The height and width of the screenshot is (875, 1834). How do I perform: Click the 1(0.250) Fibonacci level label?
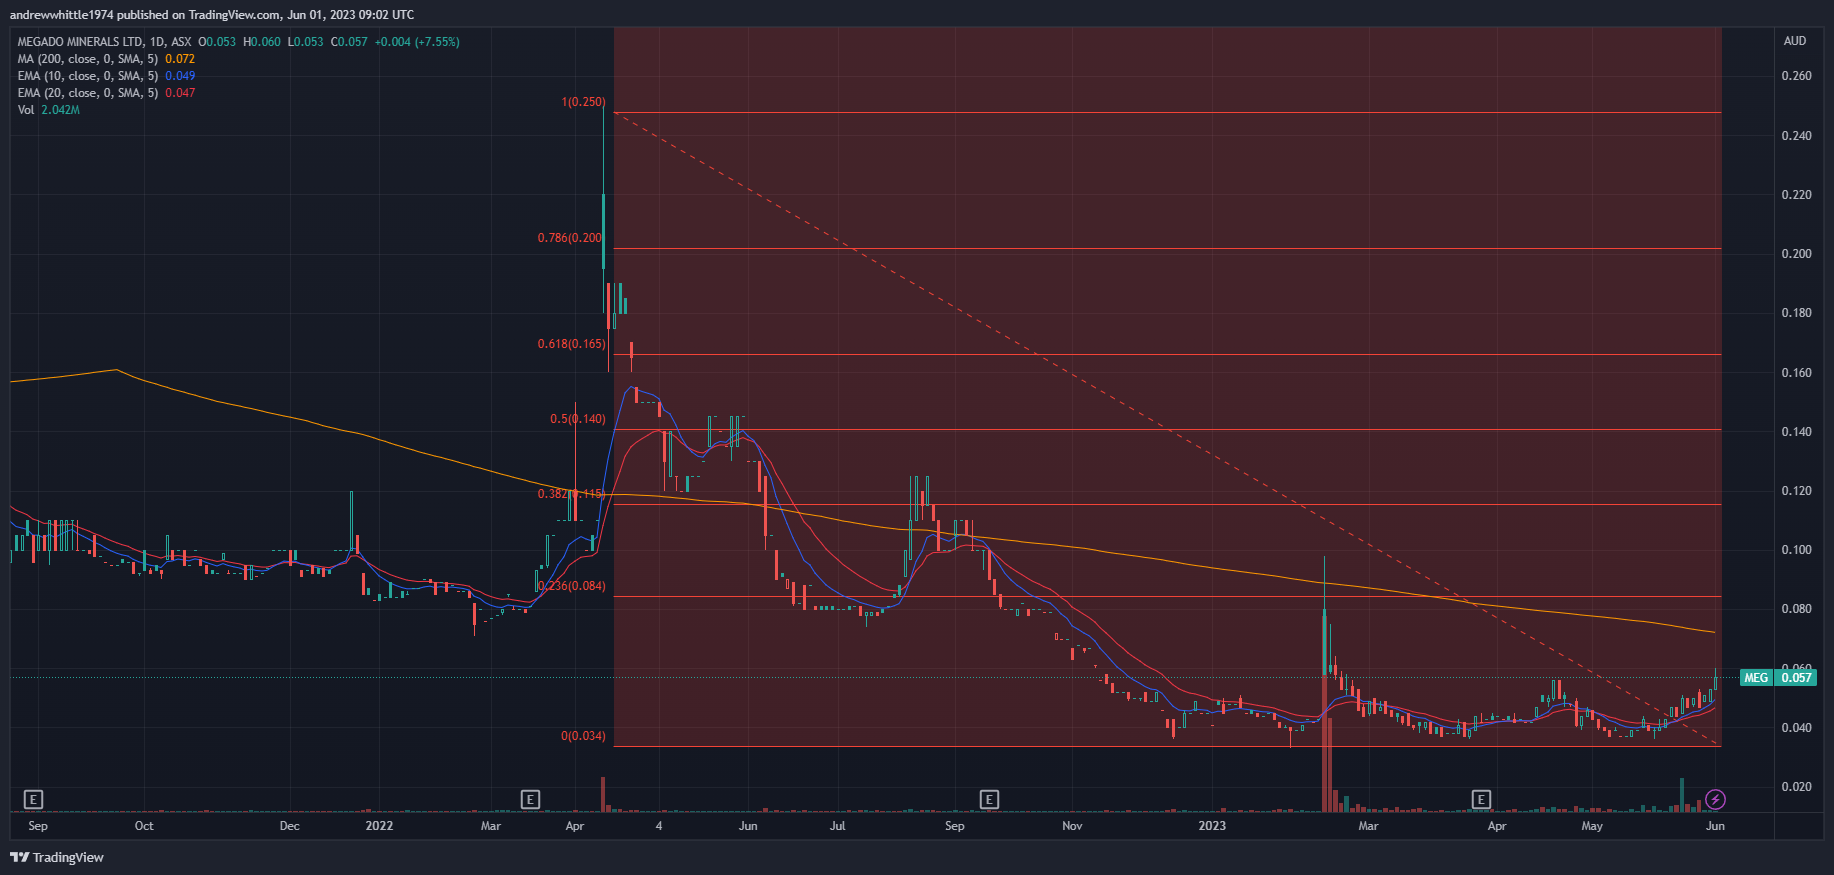(x=583, y=102)
